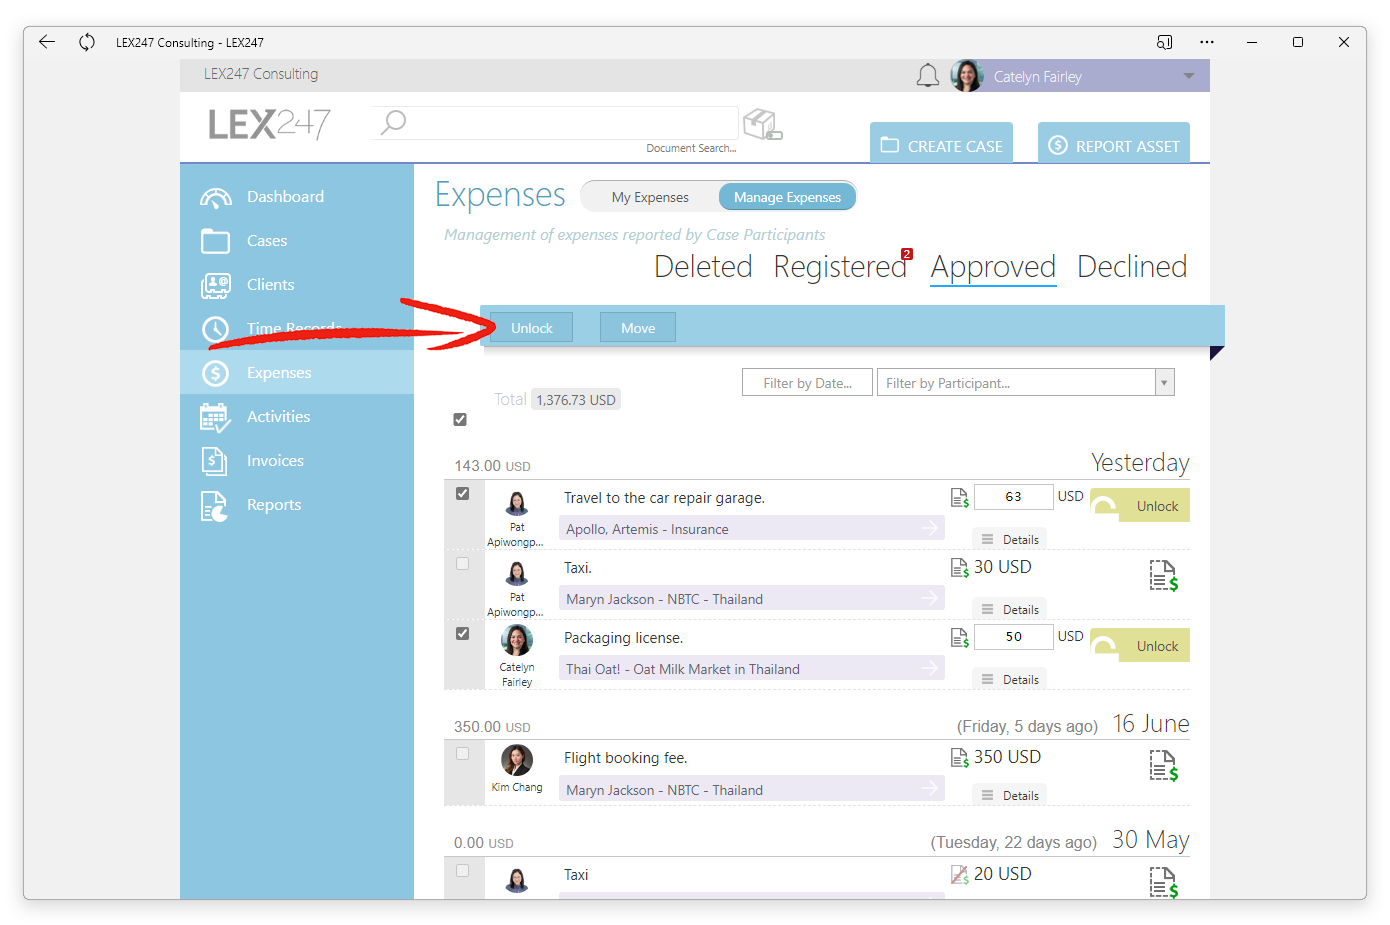This screenshot has height=925, width=1390.
Task: Click the invoice status icon on 30 May Taxi row
Action: click(x=1164, y=882)
